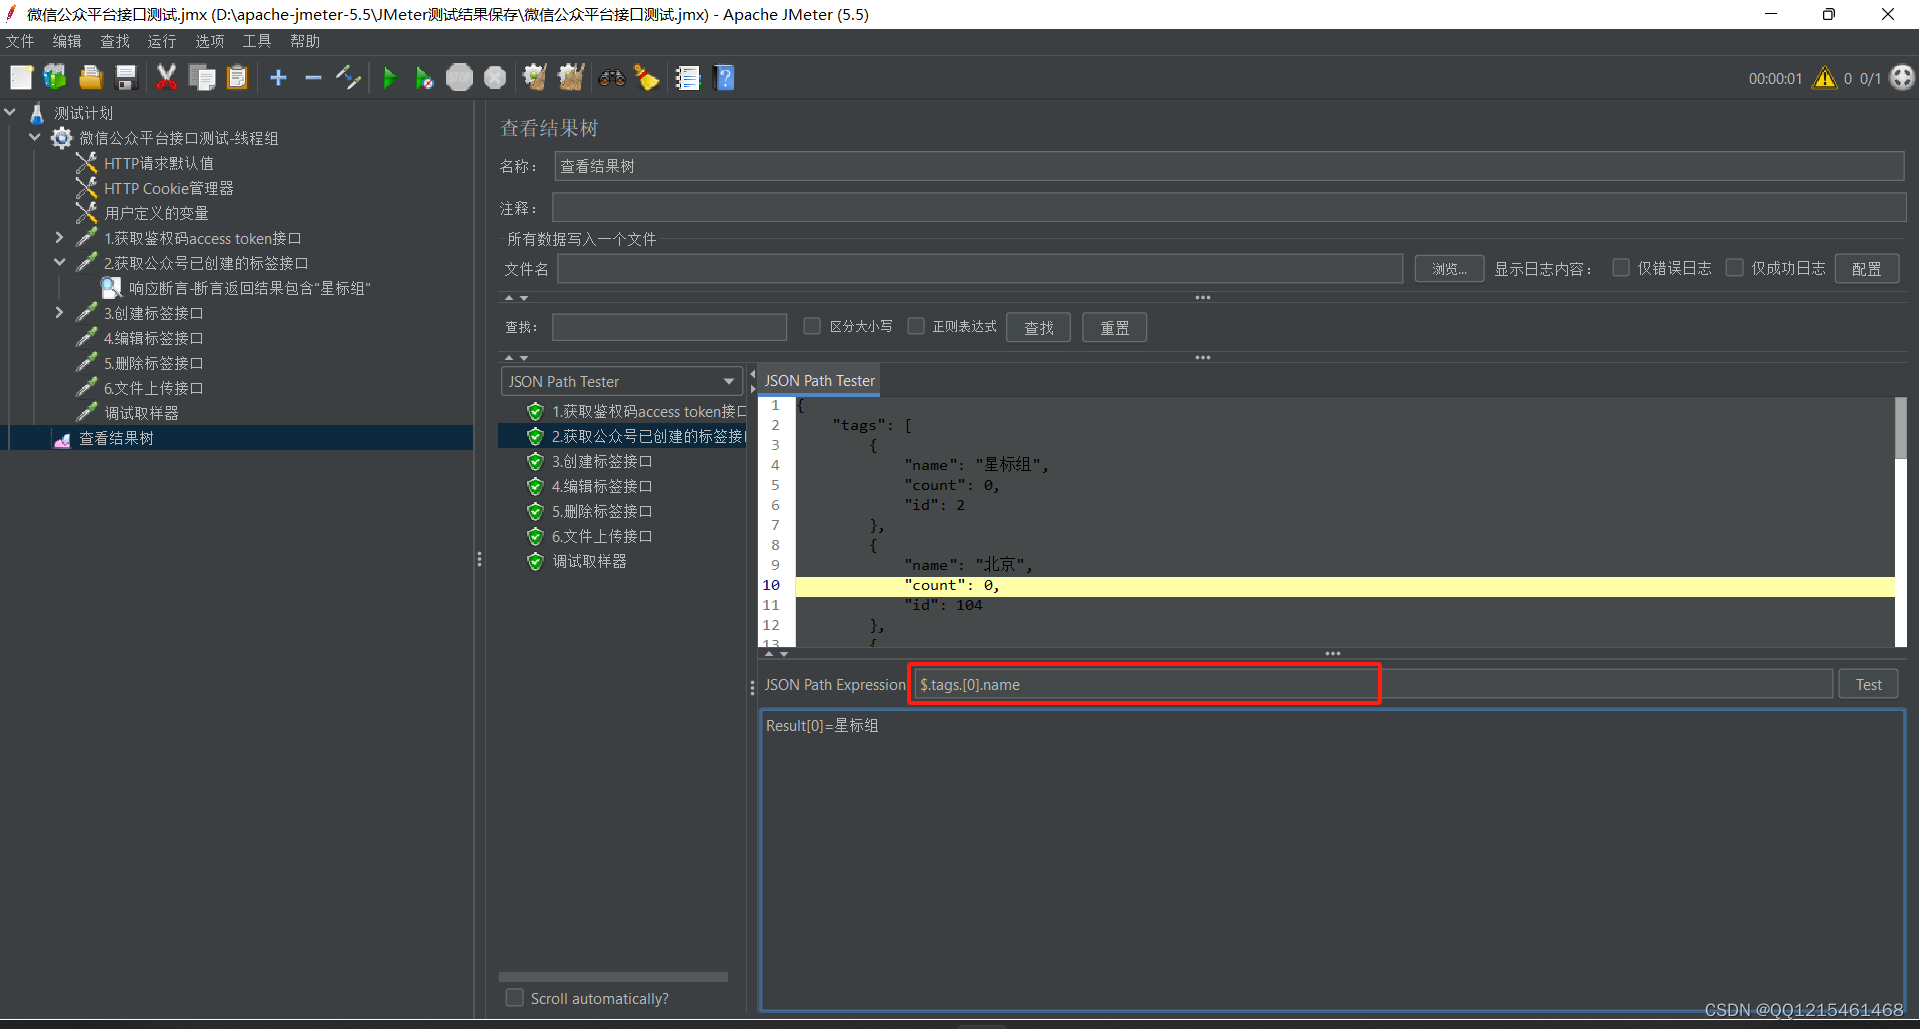The height and width of the screenshot is (1029, 1920).
Task: Click the 查找 search button
Action: 1038,327
